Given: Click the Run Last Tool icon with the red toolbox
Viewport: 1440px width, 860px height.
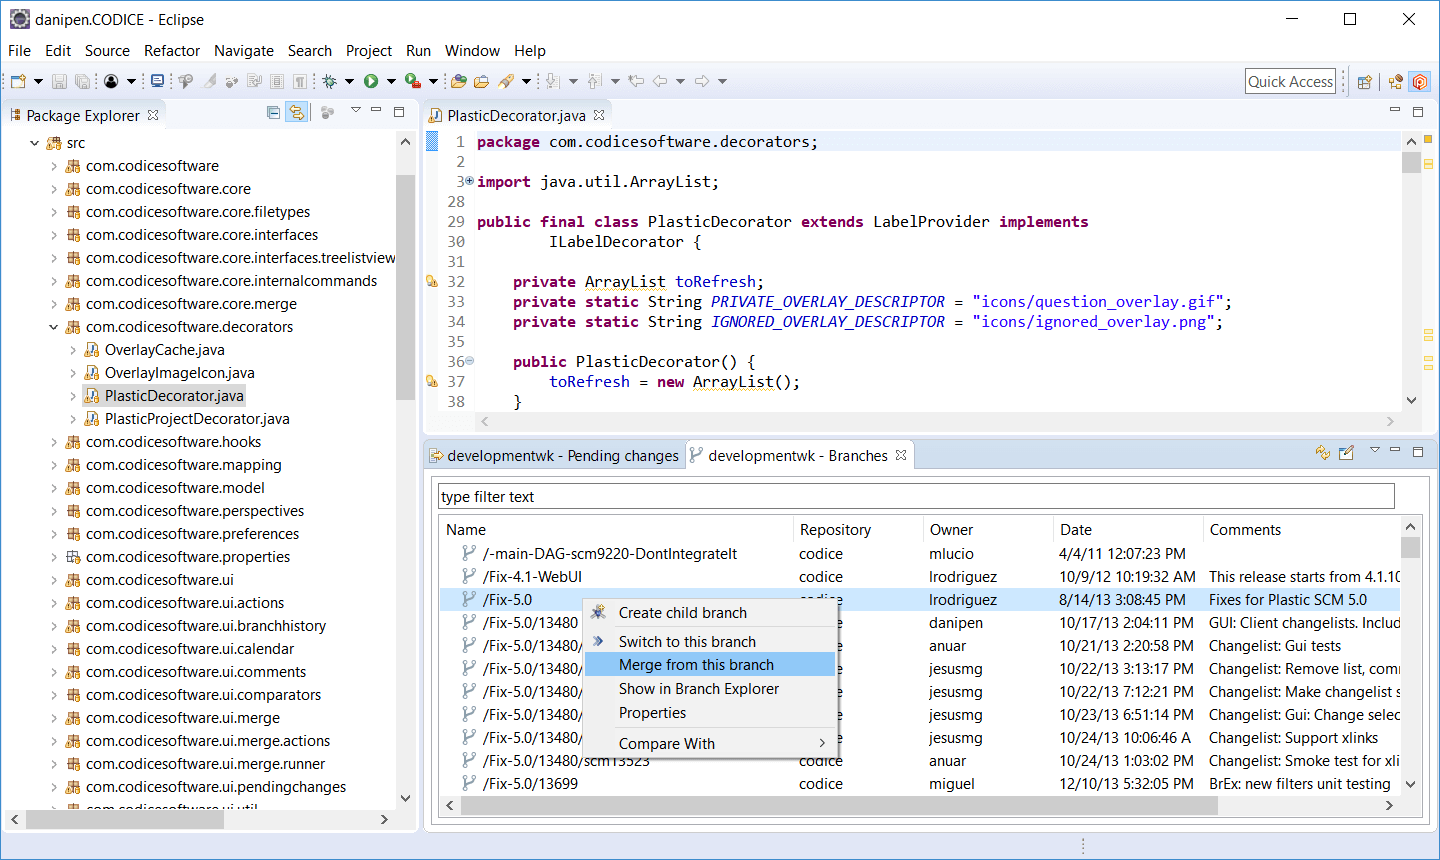Looking at the screenshot, I should coord(412,81).
